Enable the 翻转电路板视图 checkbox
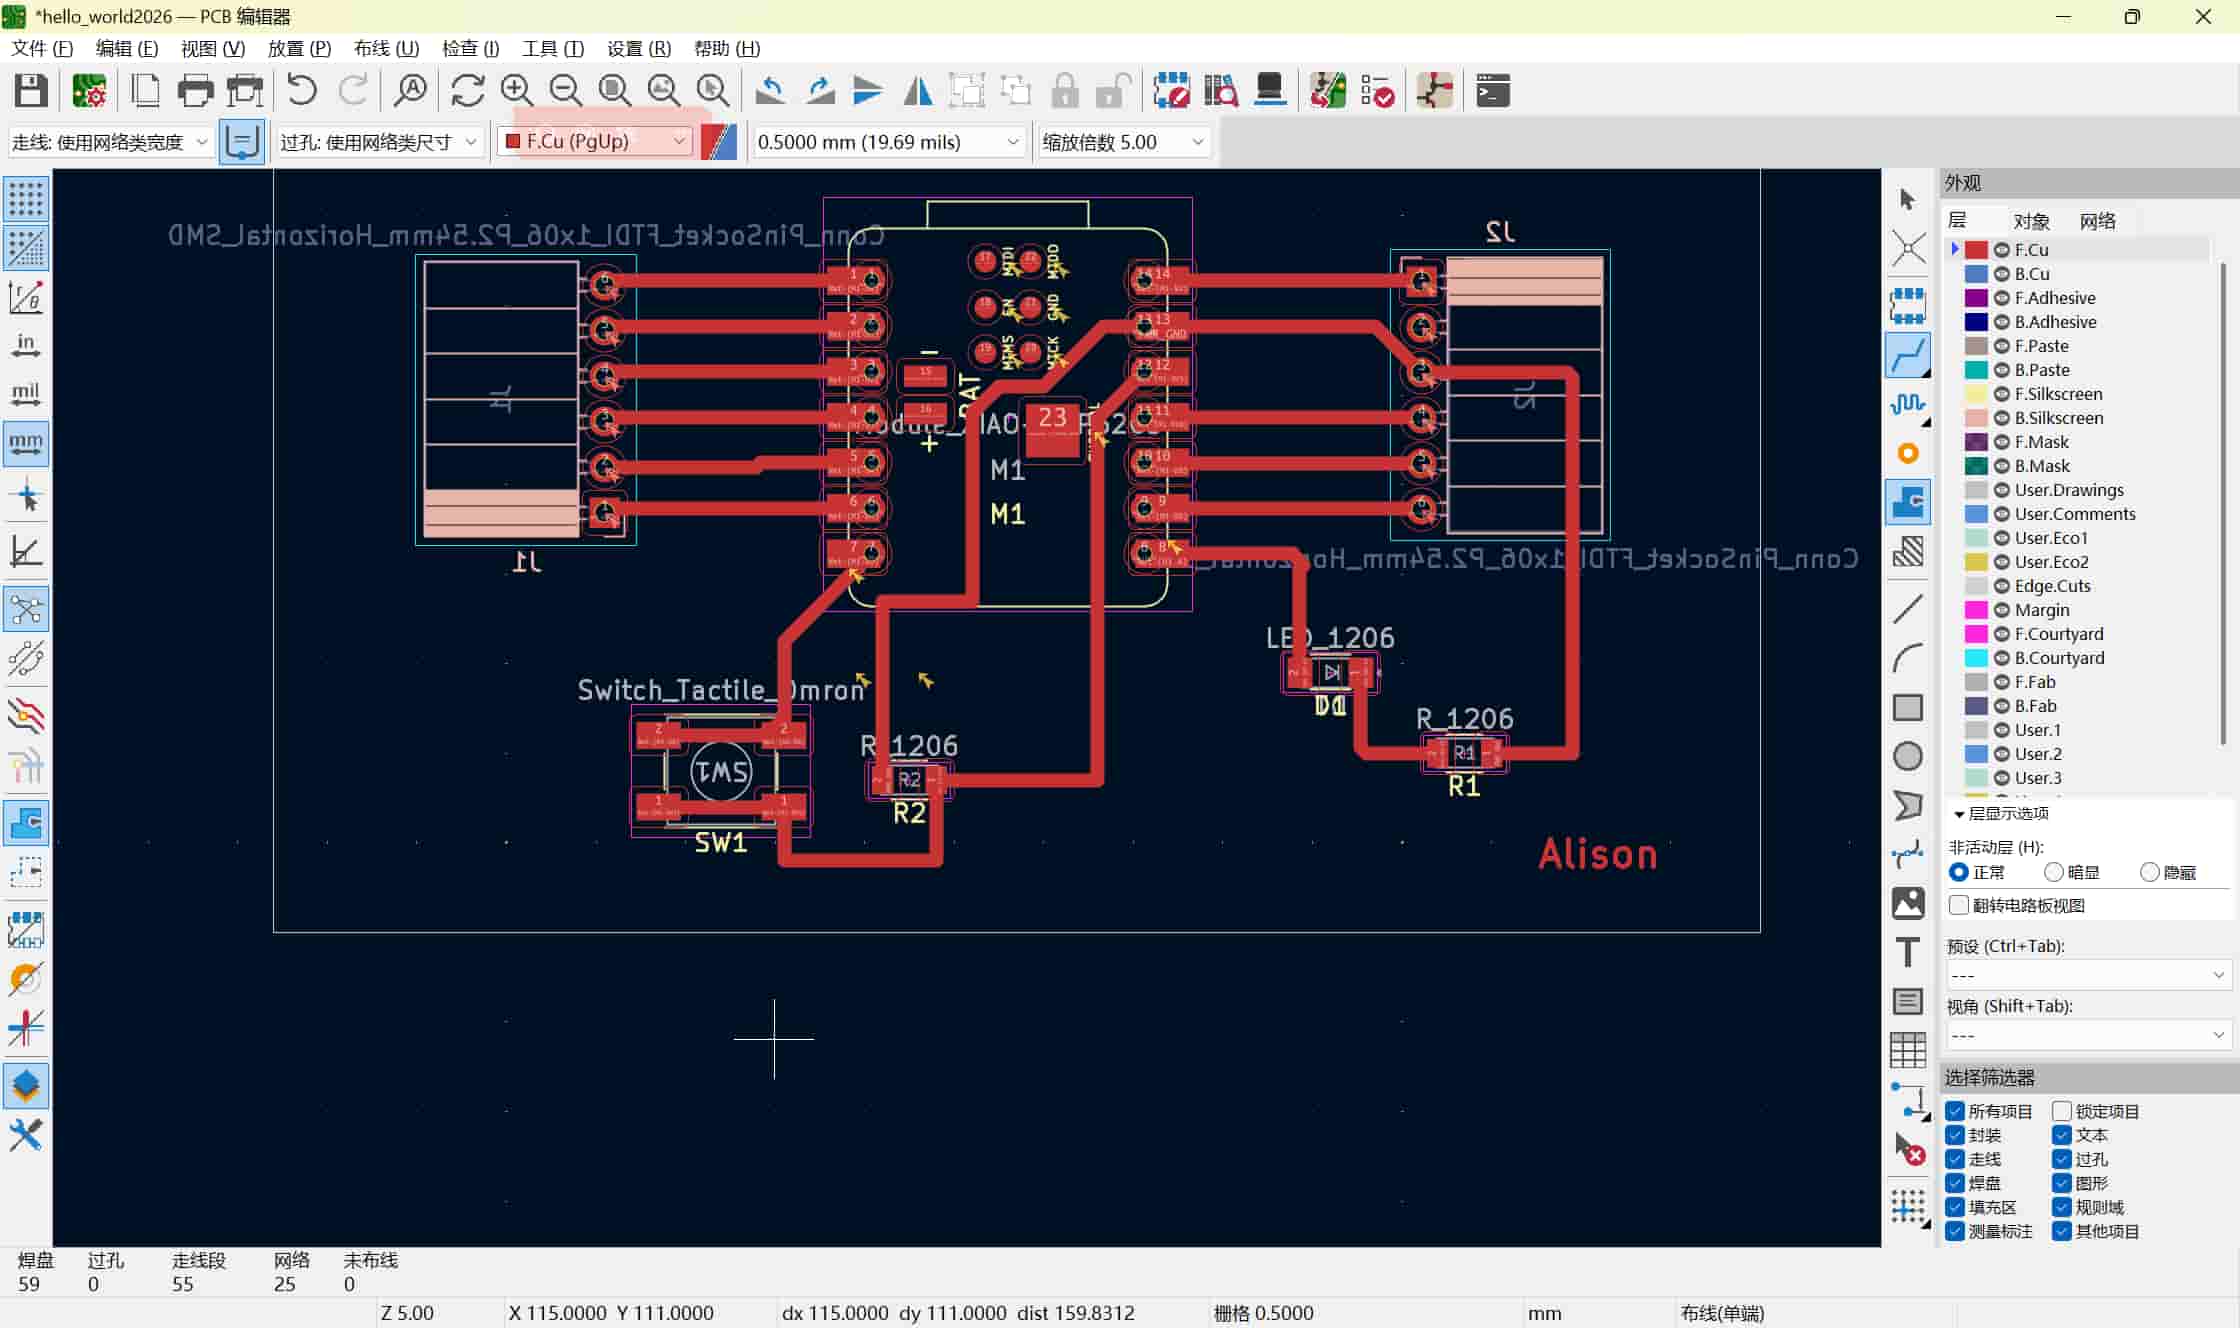 [x=1959, y=904]
